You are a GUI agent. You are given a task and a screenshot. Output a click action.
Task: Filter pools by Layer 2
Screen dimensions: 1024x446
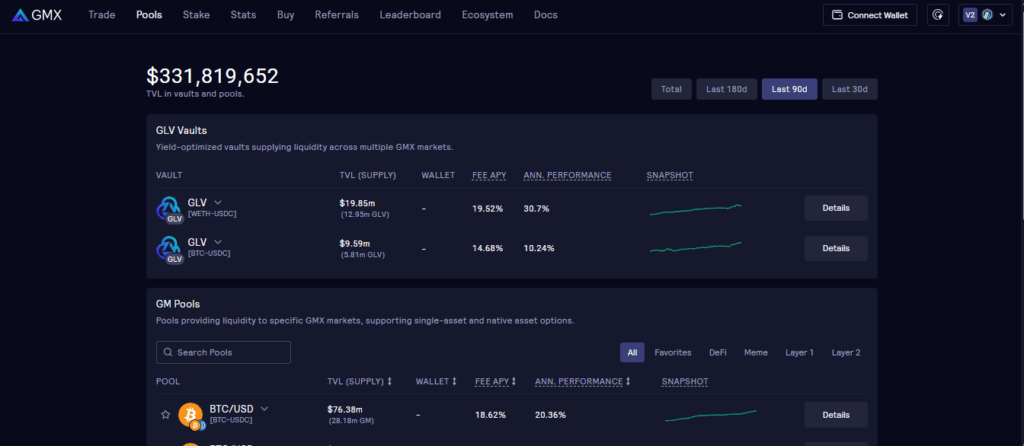[846, 353]
